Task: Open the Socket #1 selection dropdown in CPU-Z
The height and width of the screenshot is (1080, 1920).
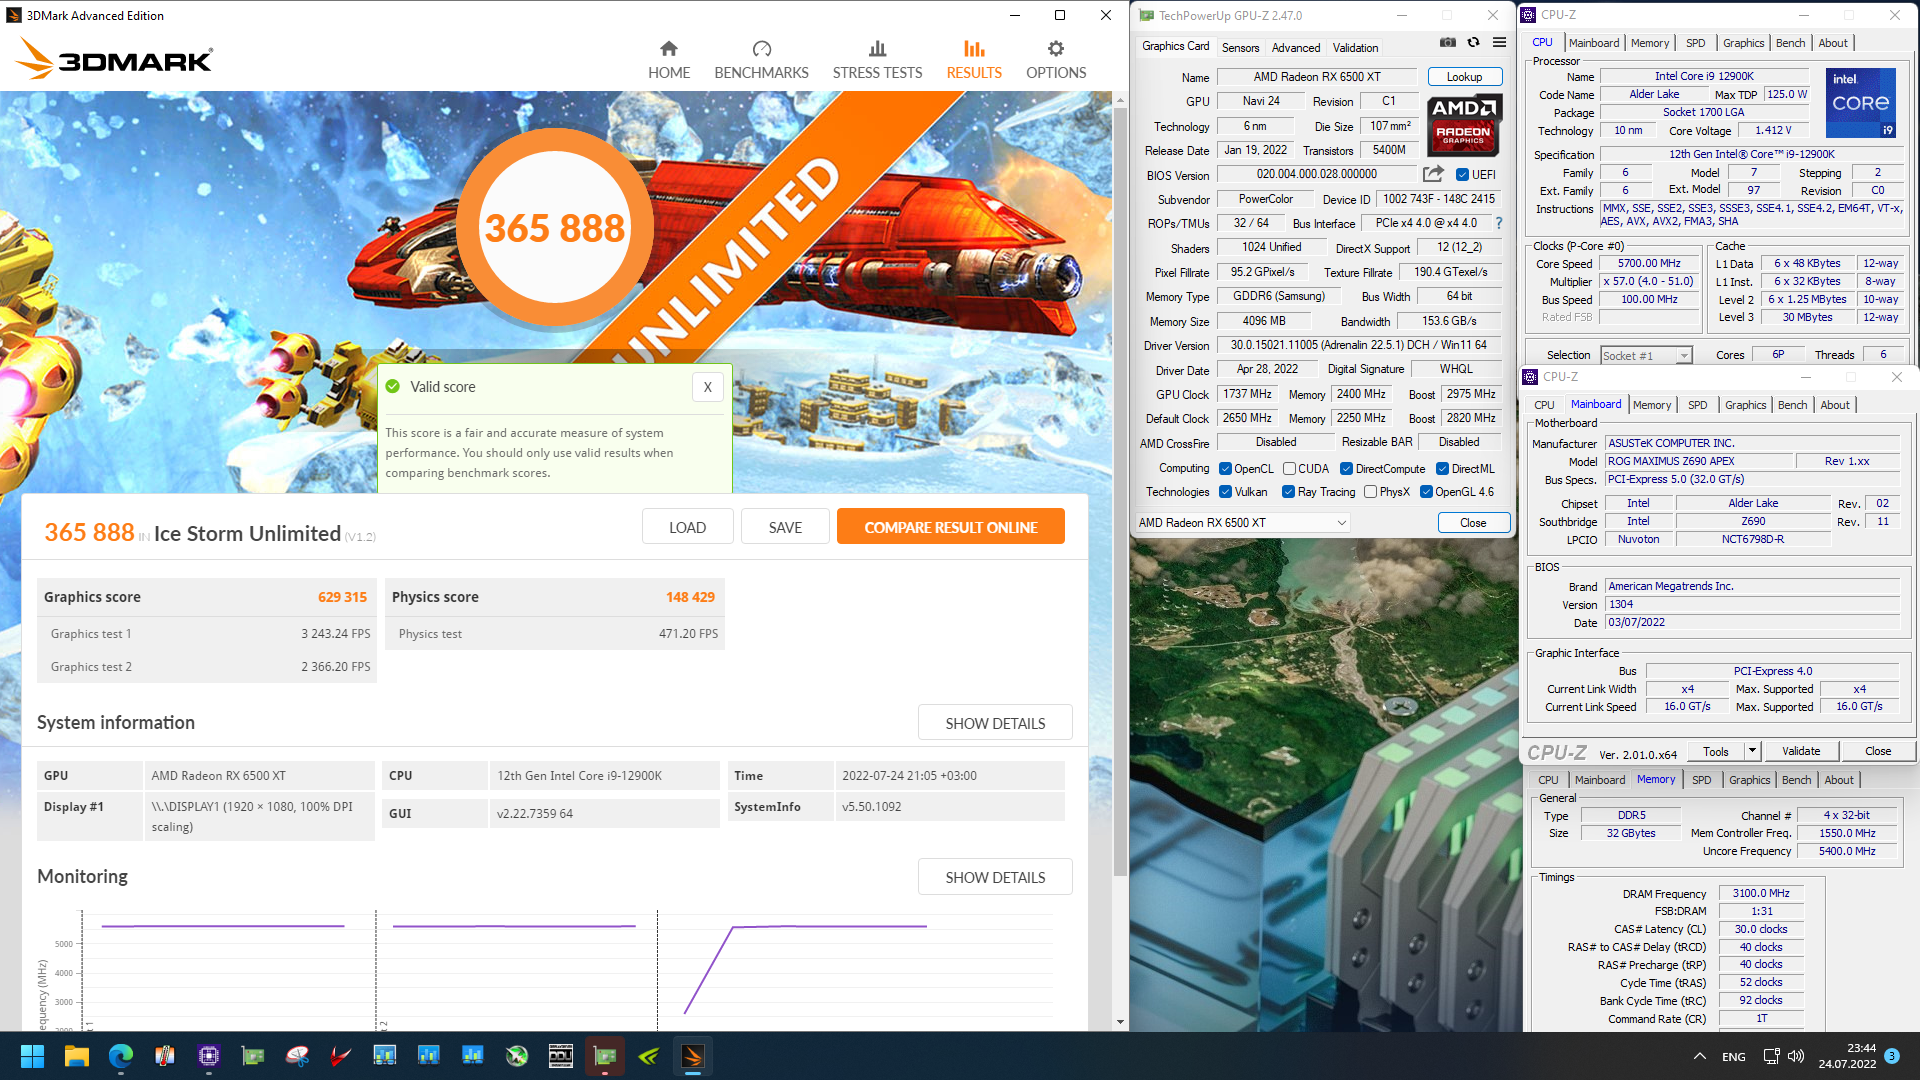Action: [x=1645, y=356]
